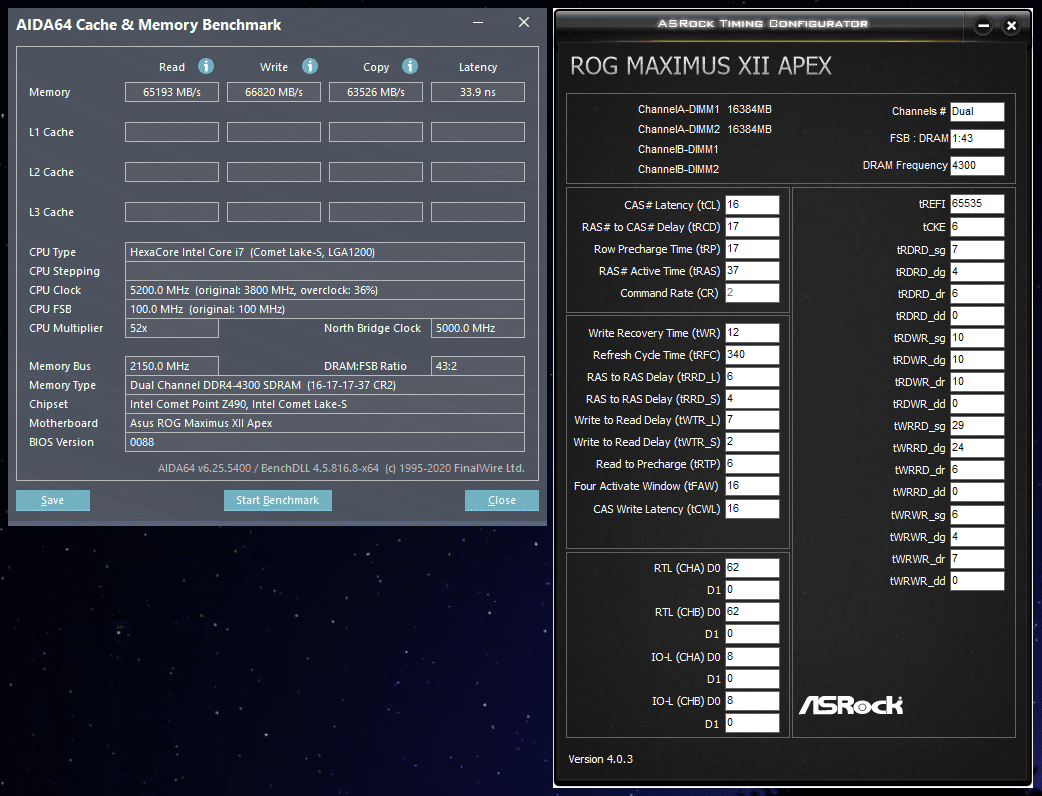Viewport: 1042px width, 796px height.
Task: Select the Memory Latency result field
Action: tap(478, 92)
